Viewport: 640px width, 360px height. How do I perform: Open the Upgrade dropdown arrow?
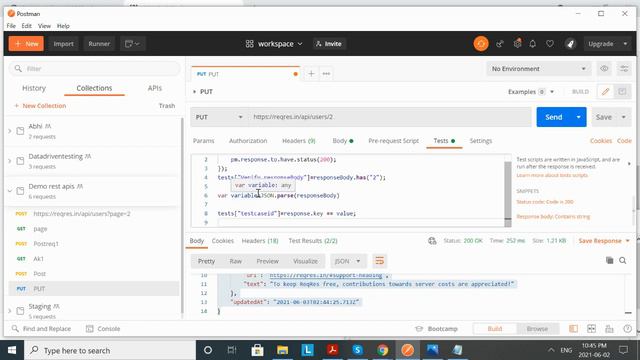pyautogui.click(x=625, y=44)
